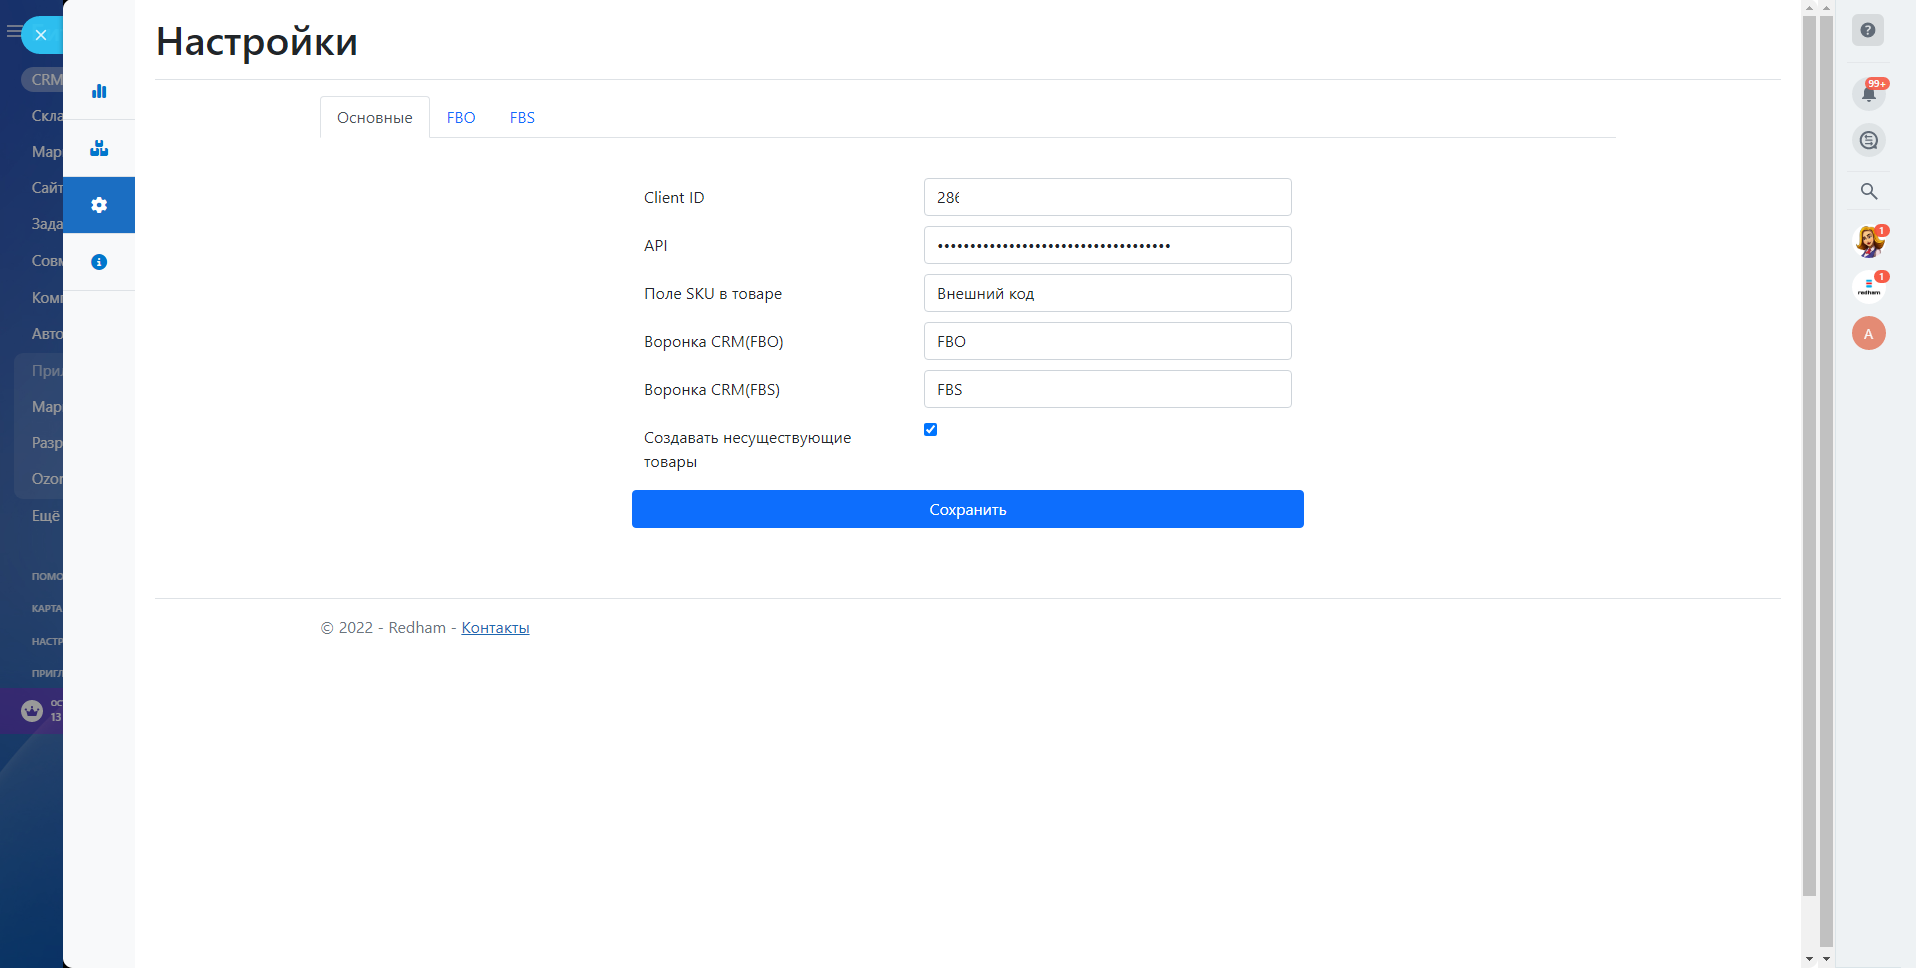Switch to the FBS tab

(x=522, y=118)
